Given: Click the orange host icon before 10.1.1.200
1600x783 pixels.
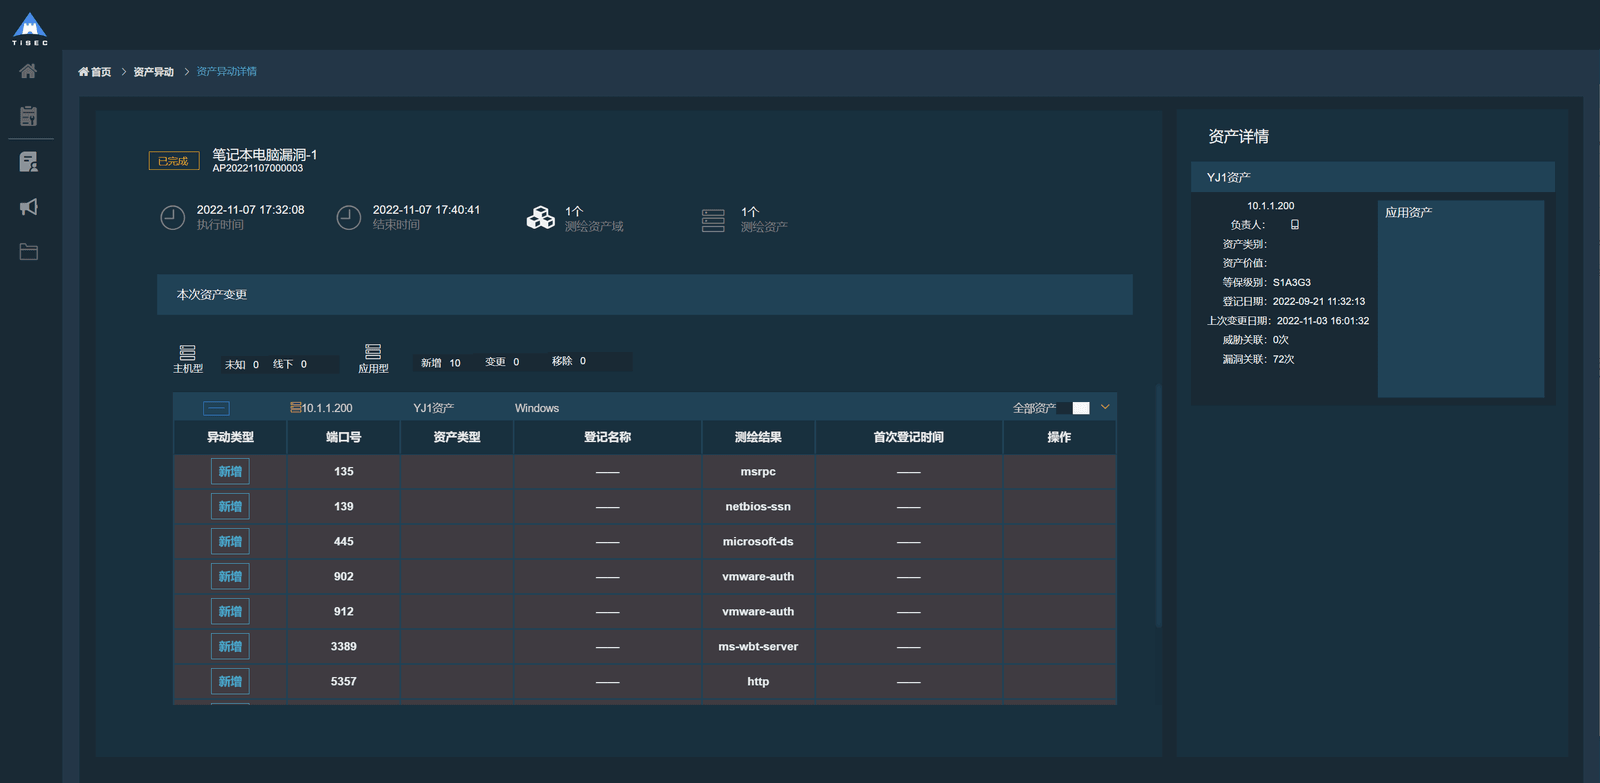Looking at the screenshot, I should click(295, 407).
